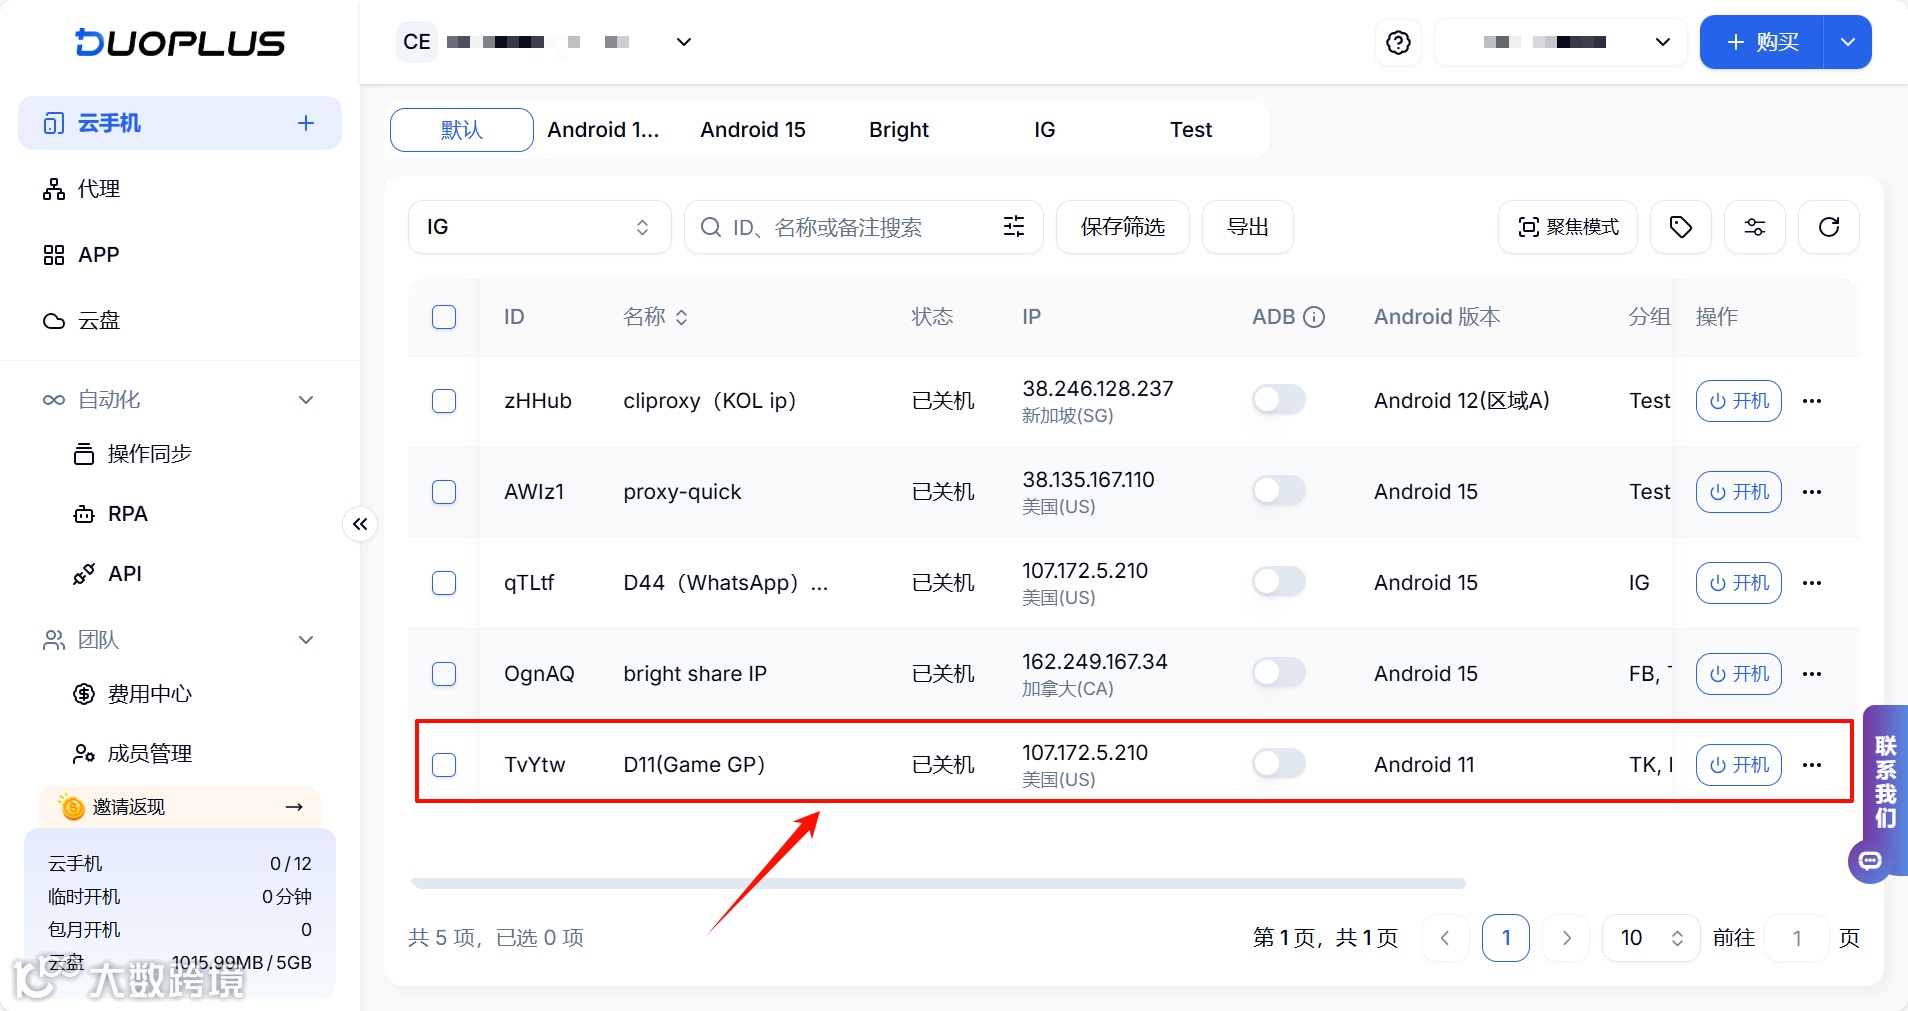
Task: Click 保存筛选 button
Action: 1123,227
